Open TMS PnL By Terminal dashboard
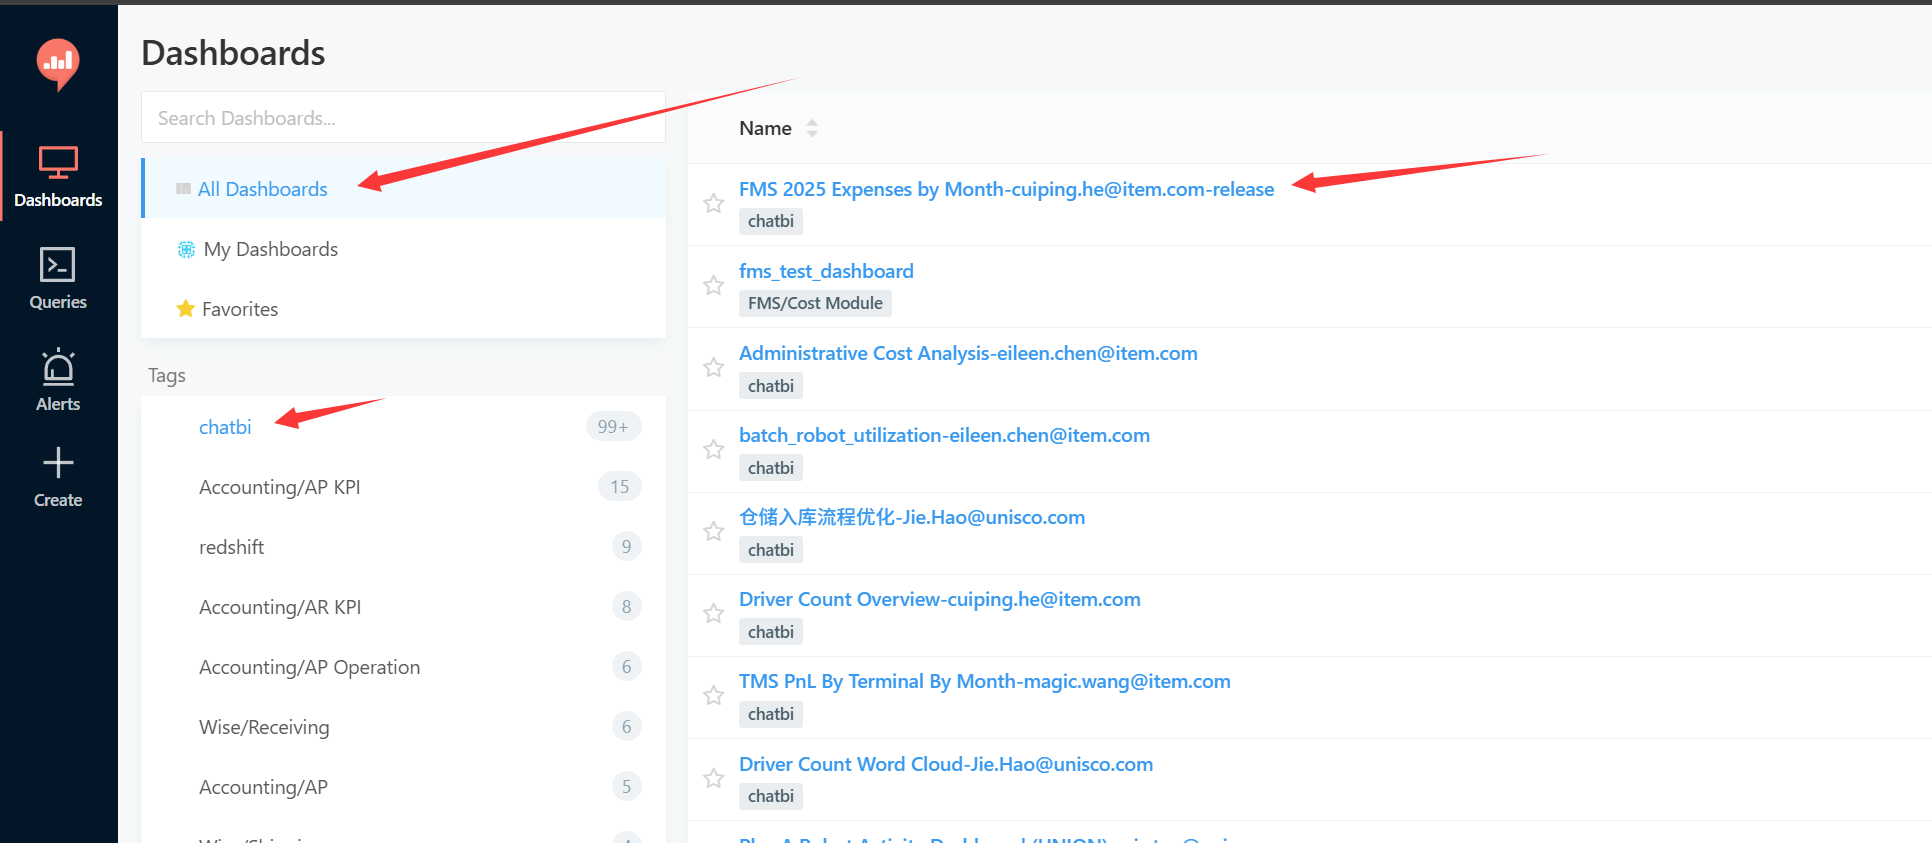This screenshot has height=843, width=1932. pos(984,681)
